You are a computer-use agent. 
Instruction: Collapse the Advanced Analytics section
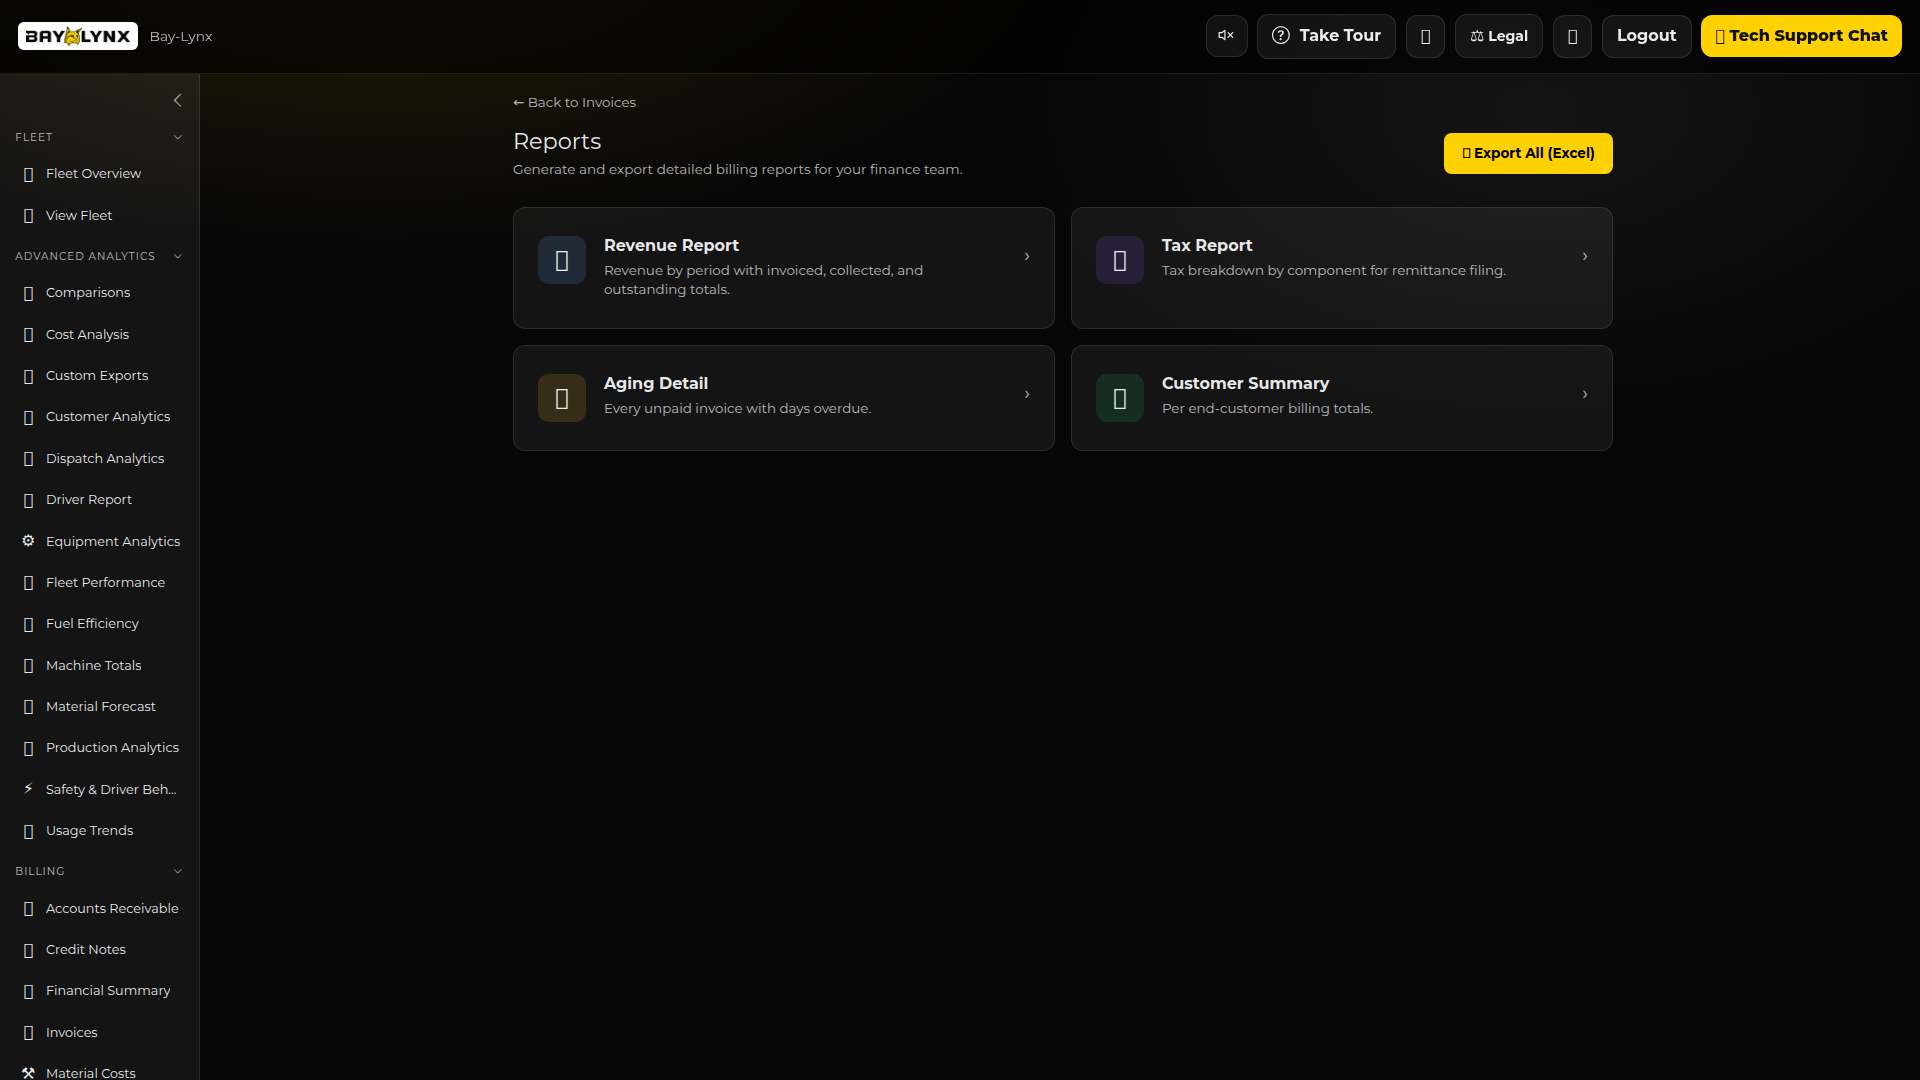pos(178,256)
